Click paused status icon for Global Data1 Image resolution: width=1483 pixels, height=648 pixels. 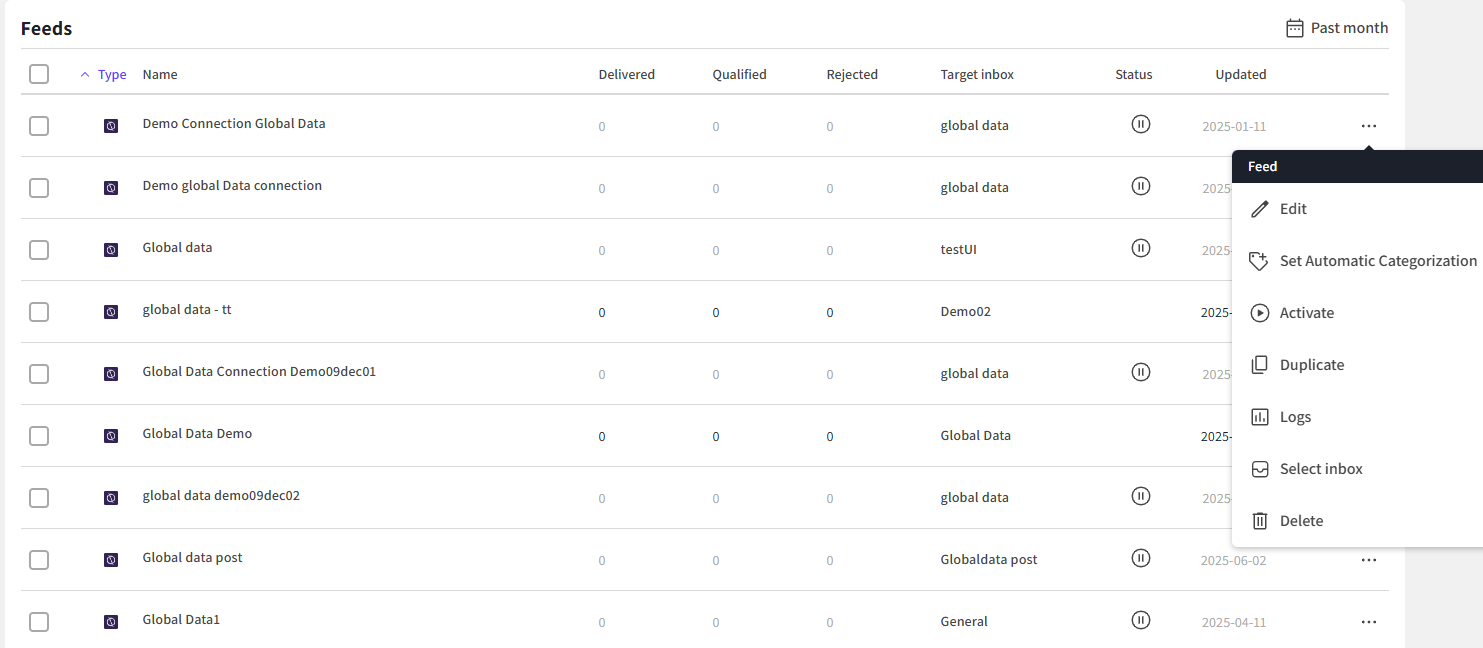(1140, 620)
